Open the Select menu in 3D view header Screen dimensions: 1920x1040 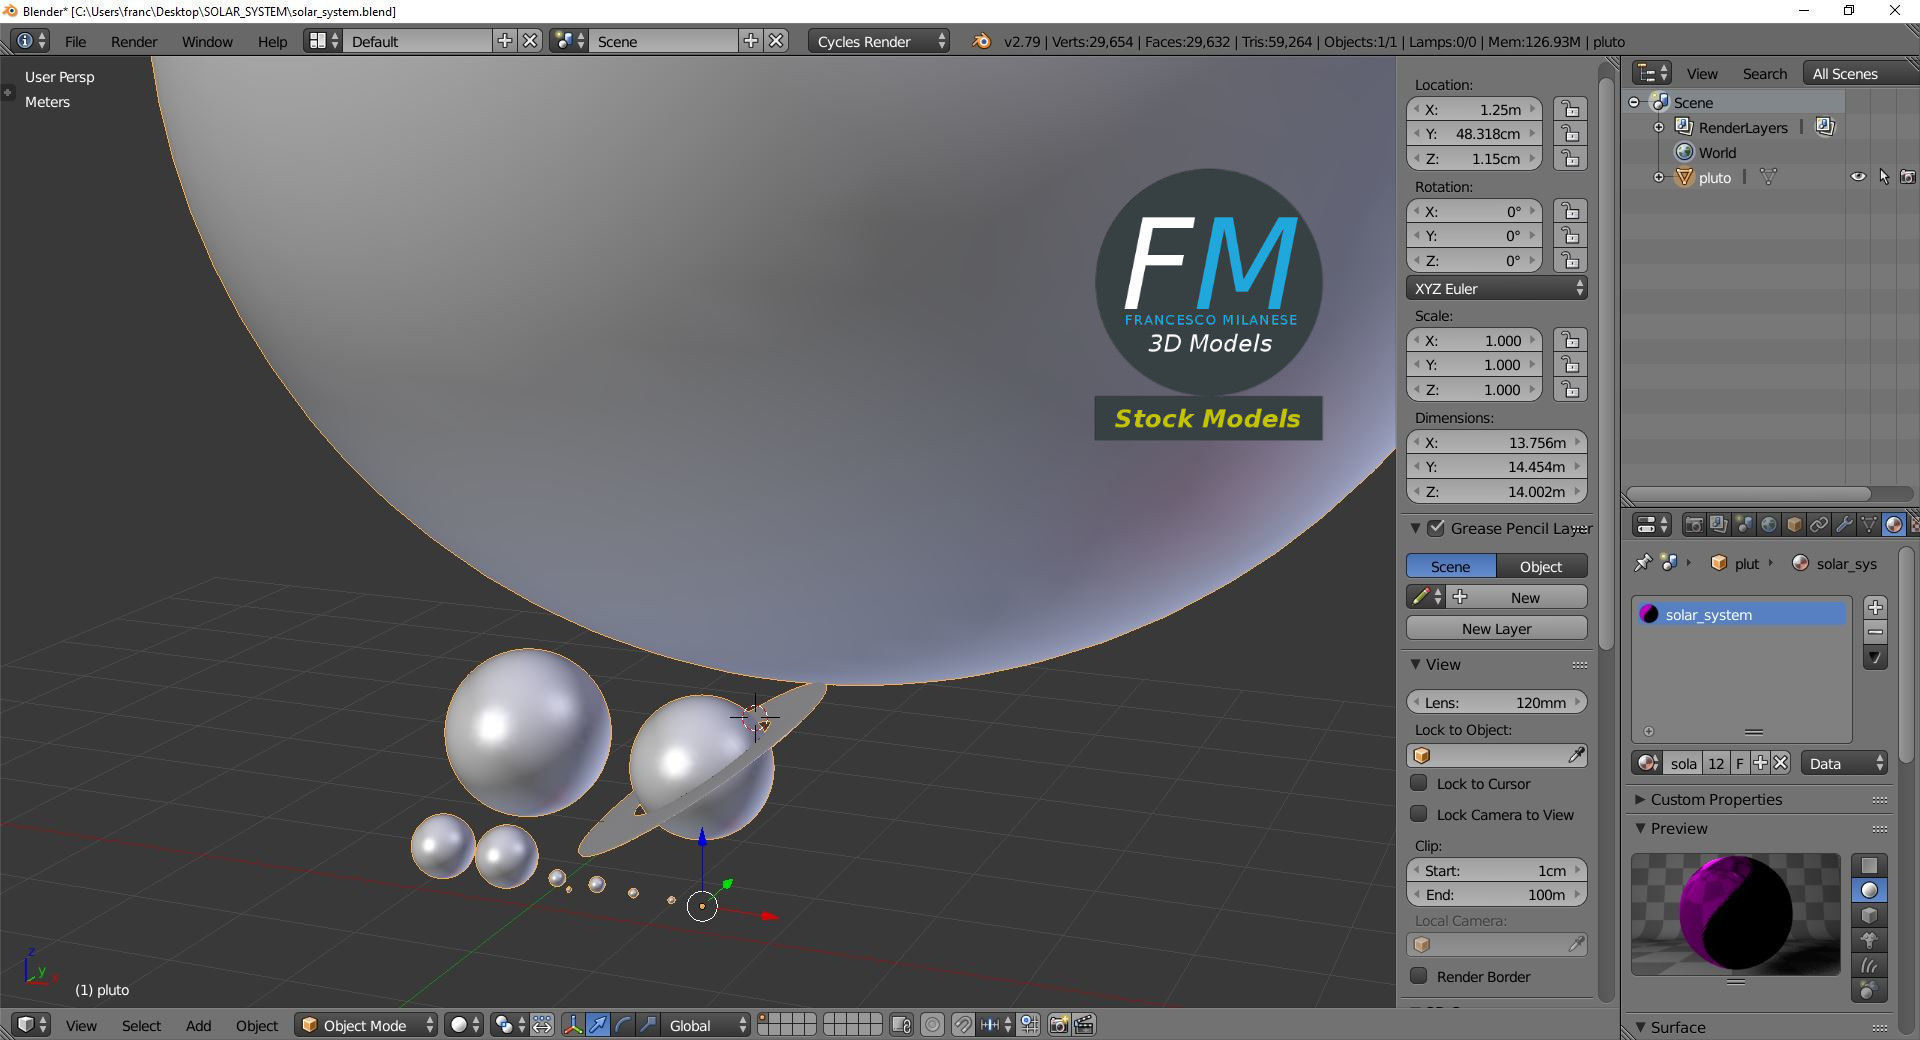(141, 1025)
